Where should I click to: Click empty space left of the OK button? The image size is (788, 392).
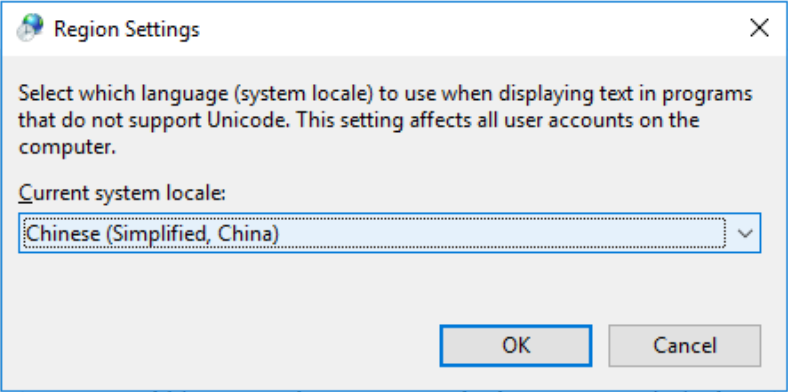226,346
